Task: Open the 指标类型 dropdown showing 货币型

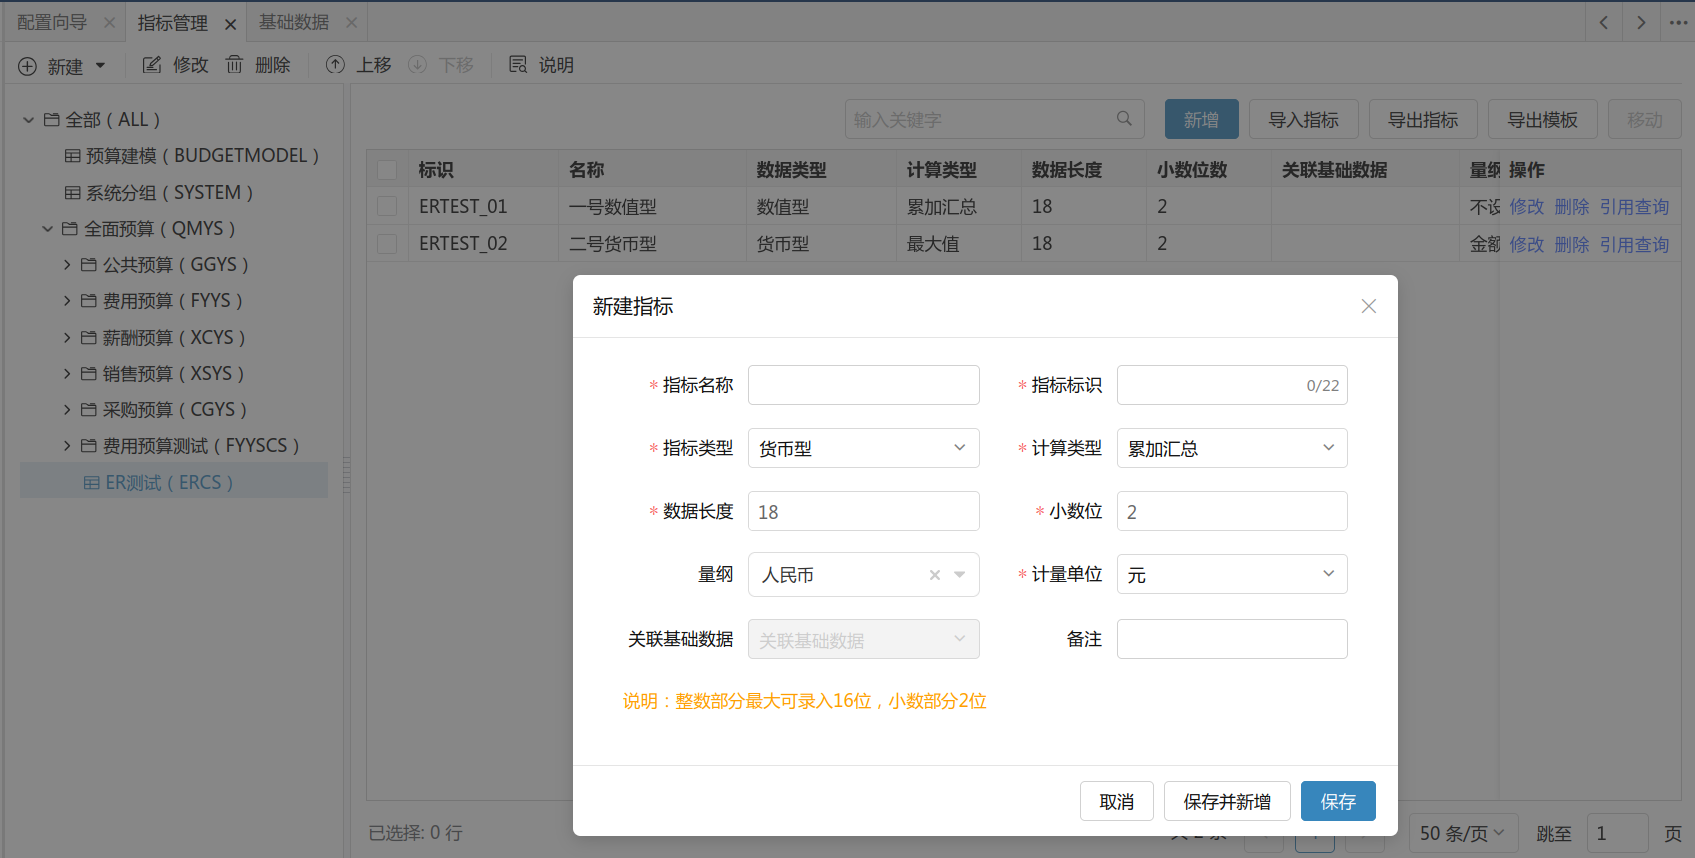Action: (863, 448)
